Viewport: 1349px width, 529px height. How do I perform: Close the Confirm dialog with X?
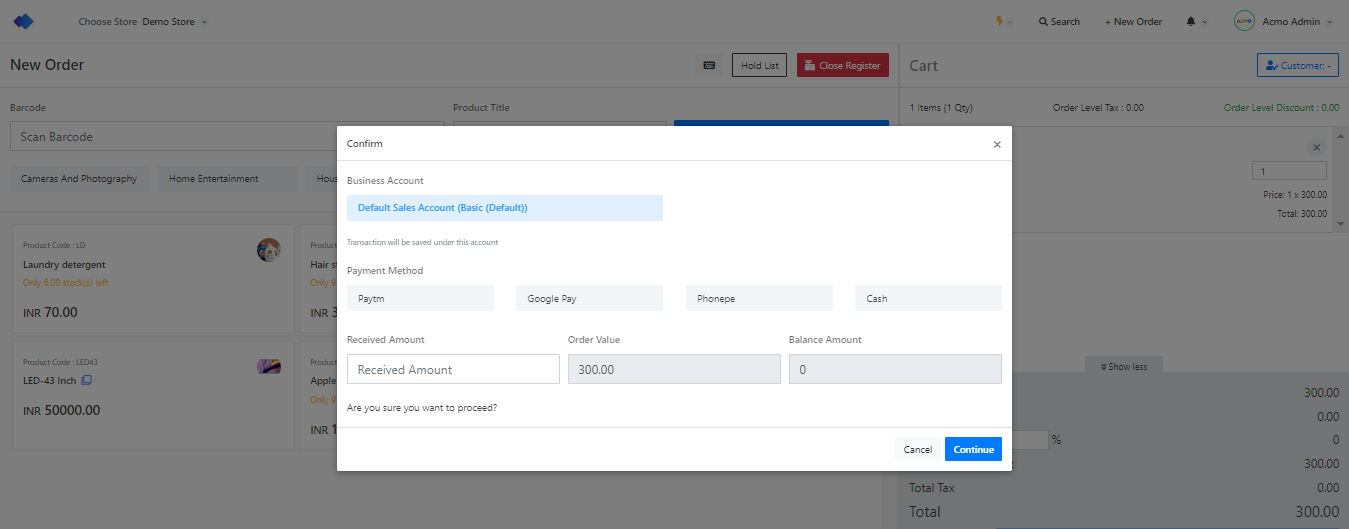[996, 144]
